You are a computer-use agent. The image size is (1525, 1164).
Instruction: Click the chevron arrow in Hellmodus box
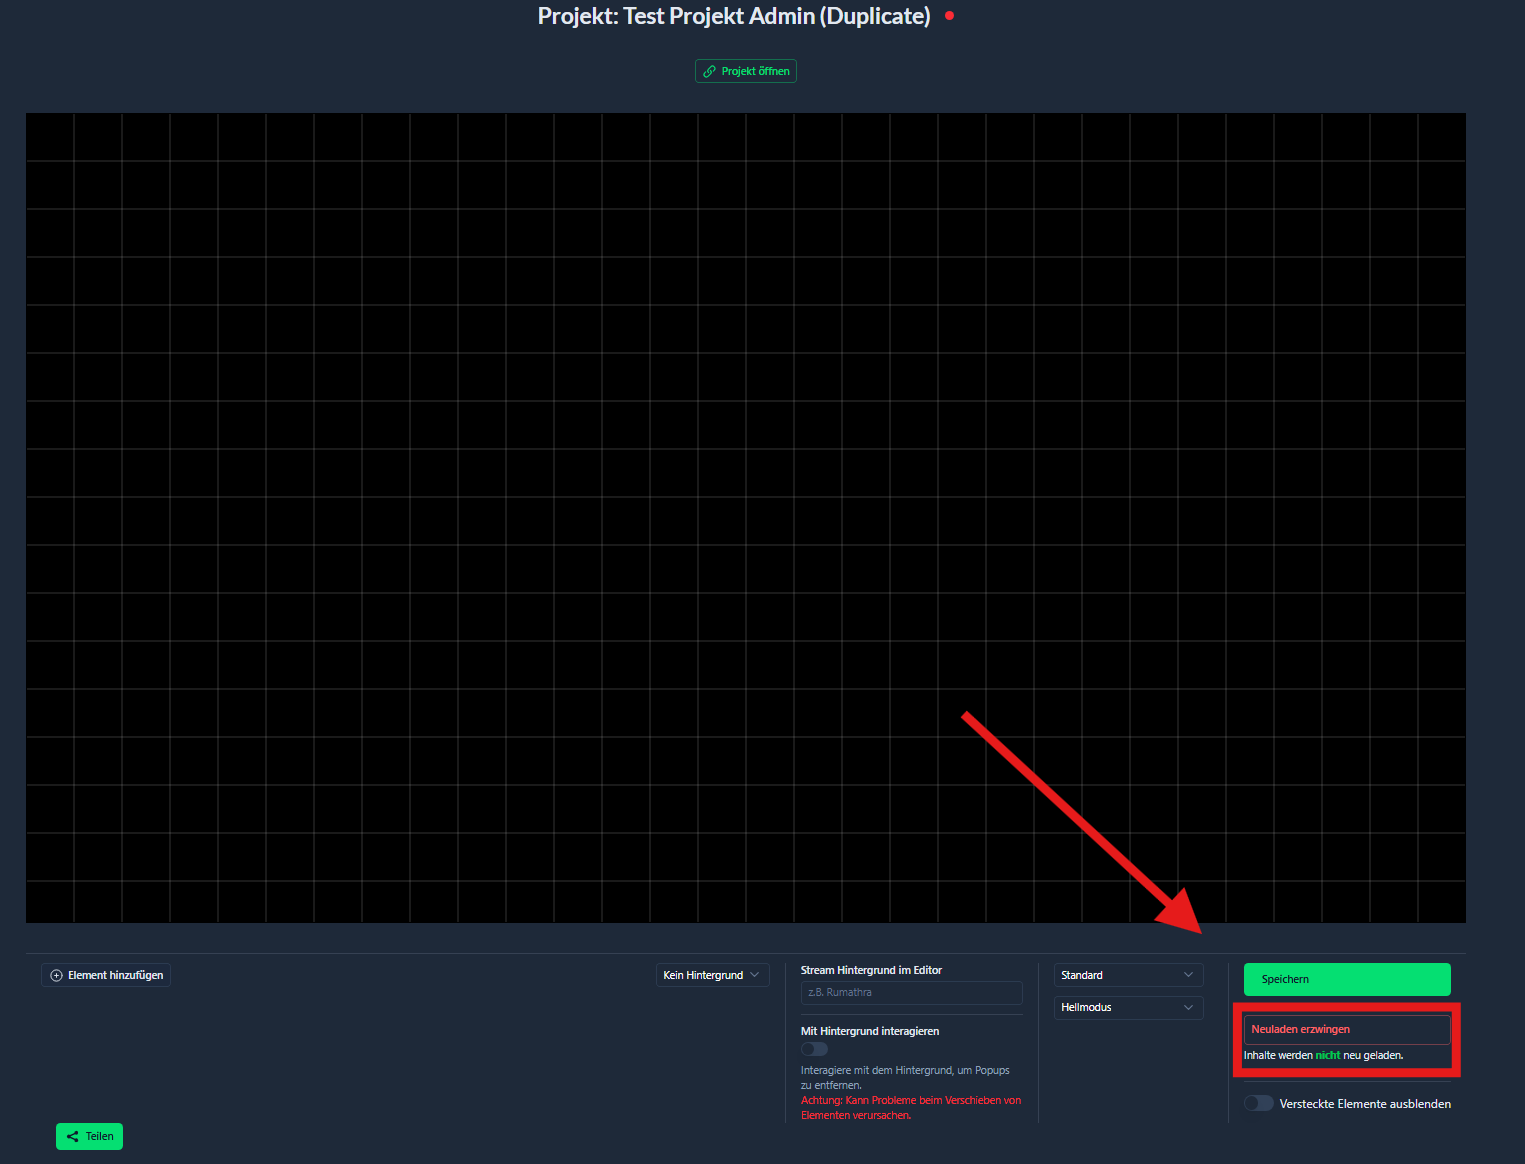pos(1188,1008)
